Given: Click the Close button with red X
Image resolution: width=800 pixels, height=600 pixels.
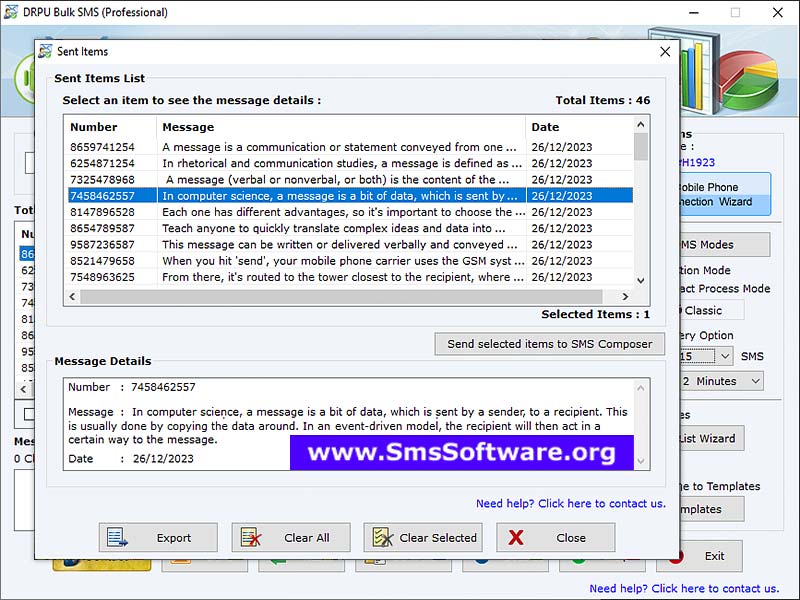Looking at the screenshot, I should tap(556, 537).
